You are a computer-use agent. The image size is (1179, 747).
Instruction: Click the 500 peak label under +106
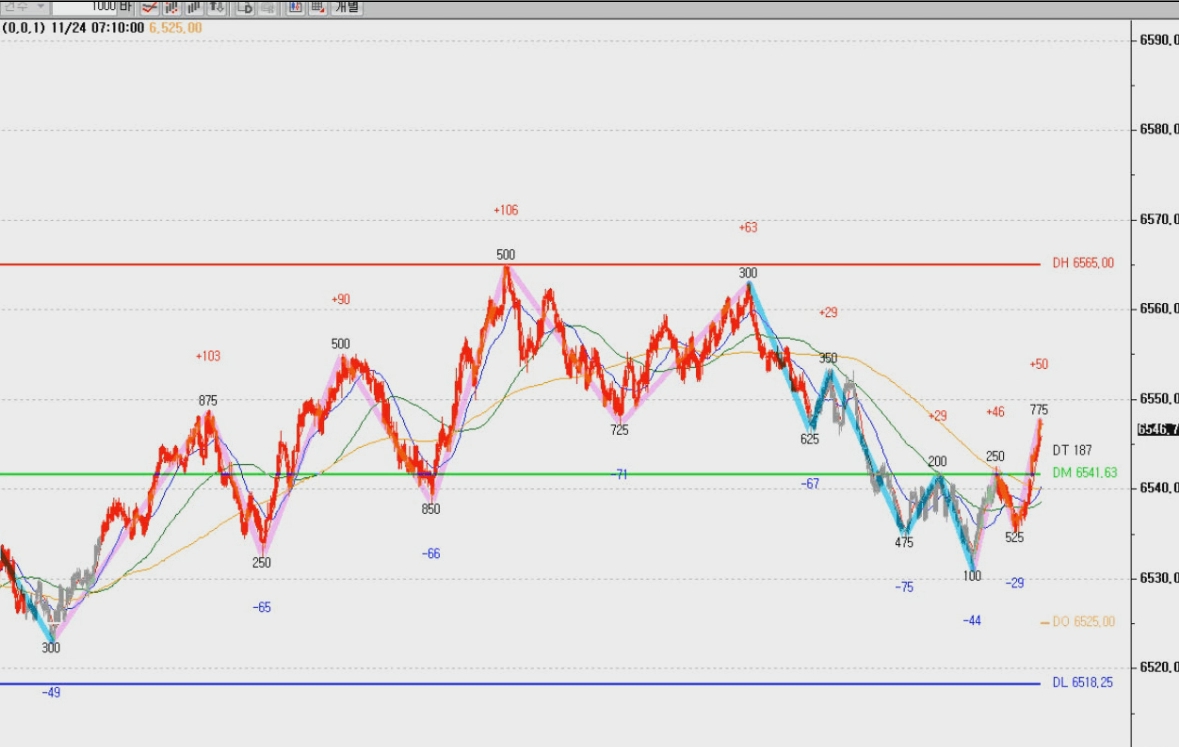506,255
